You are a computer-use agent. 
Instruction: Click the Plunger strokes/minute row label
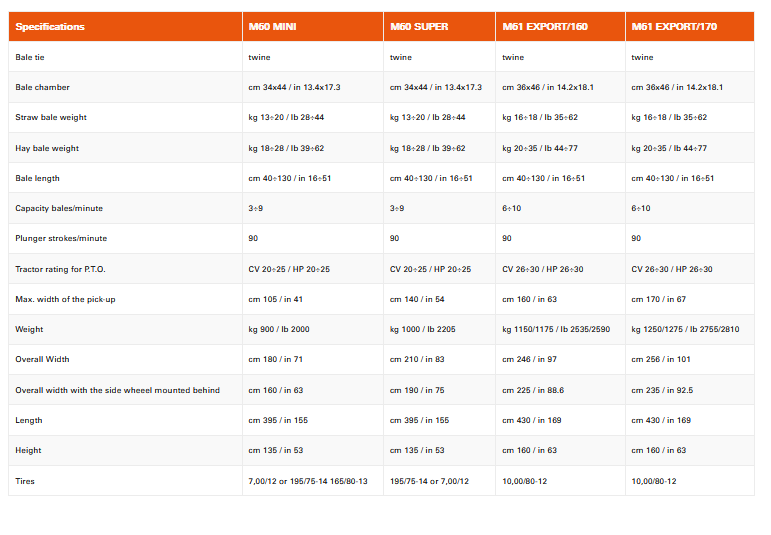coord(61,238)
